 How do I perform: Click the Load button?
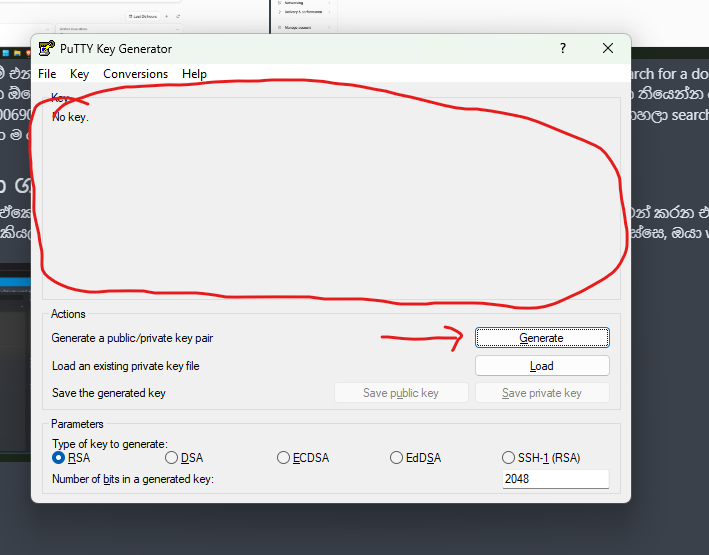(x=542, y=365)
